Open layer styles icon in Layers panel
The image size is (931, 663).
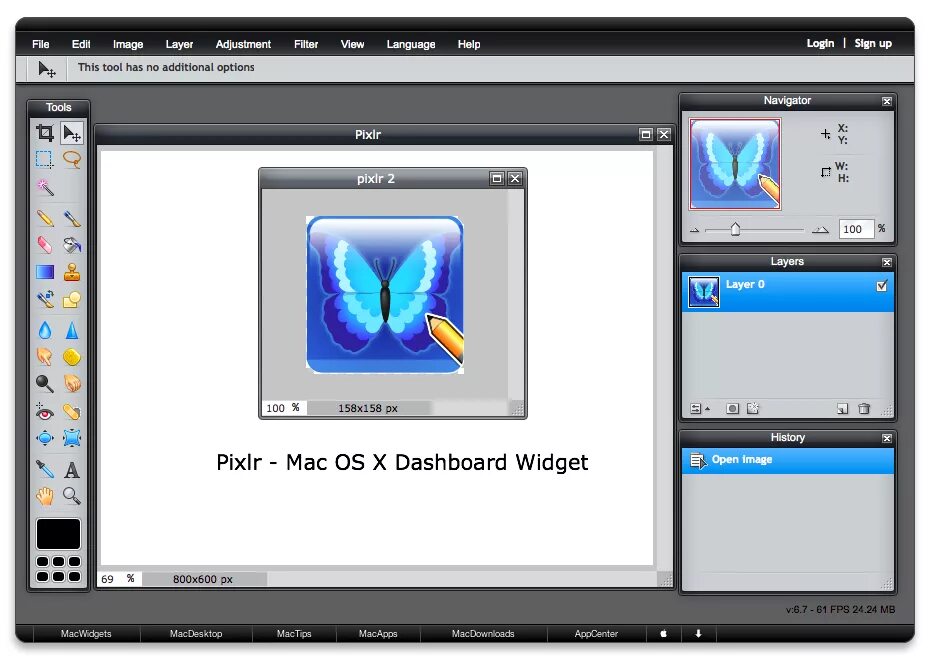[x=753, y=408]
